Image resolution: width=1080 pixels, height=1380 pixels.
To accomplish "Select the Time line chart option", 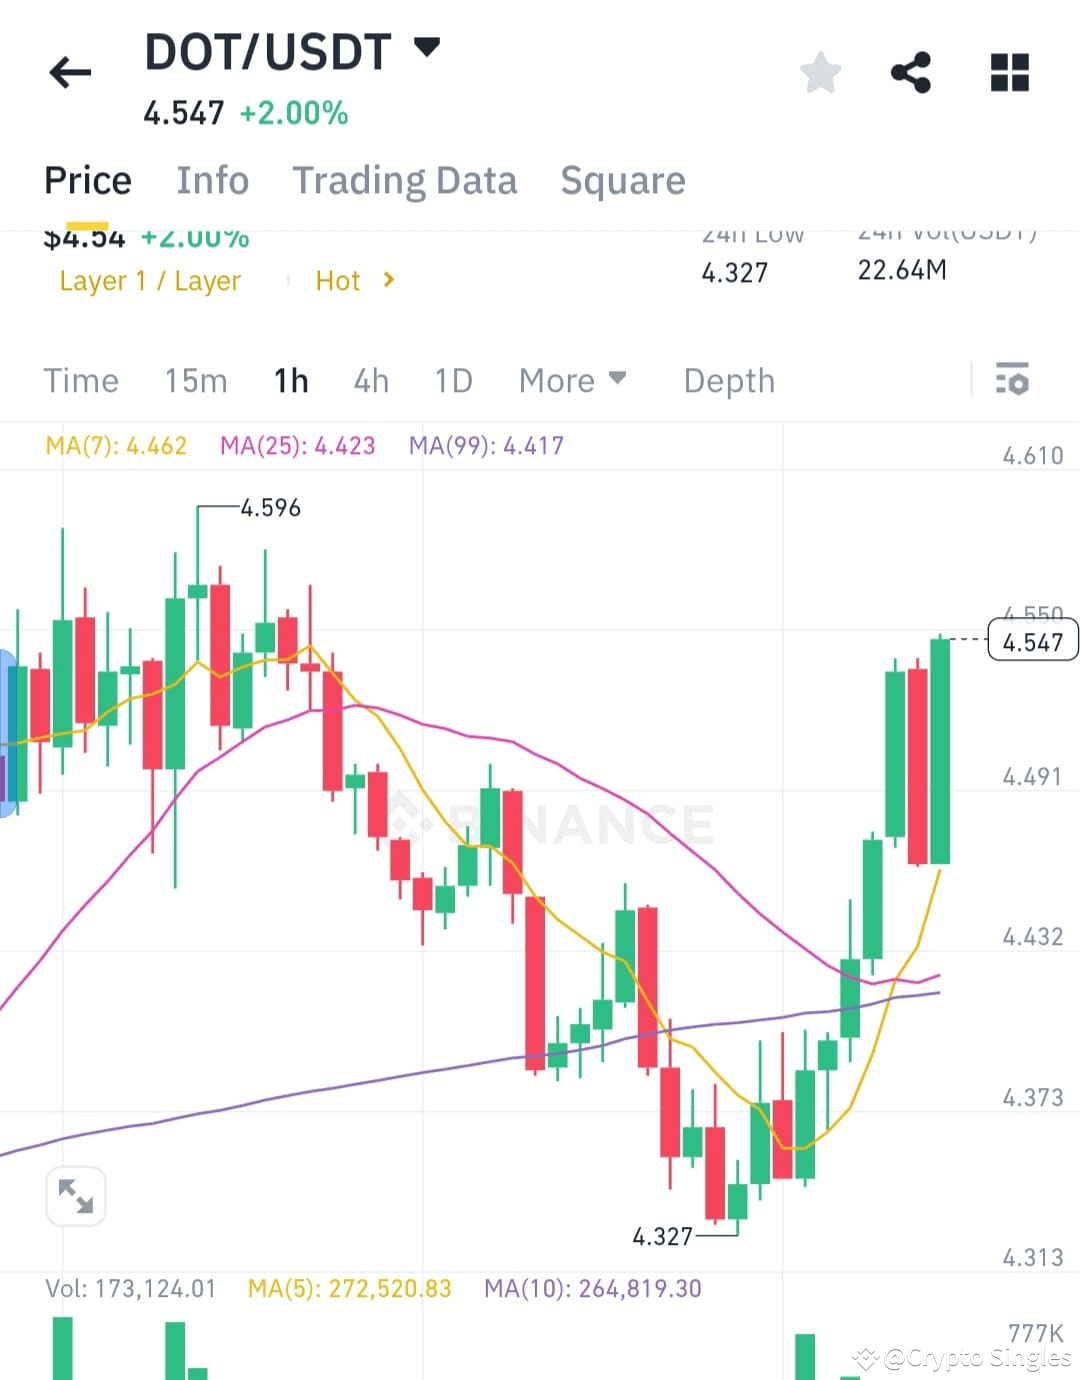I will click(x=81, y=381).
